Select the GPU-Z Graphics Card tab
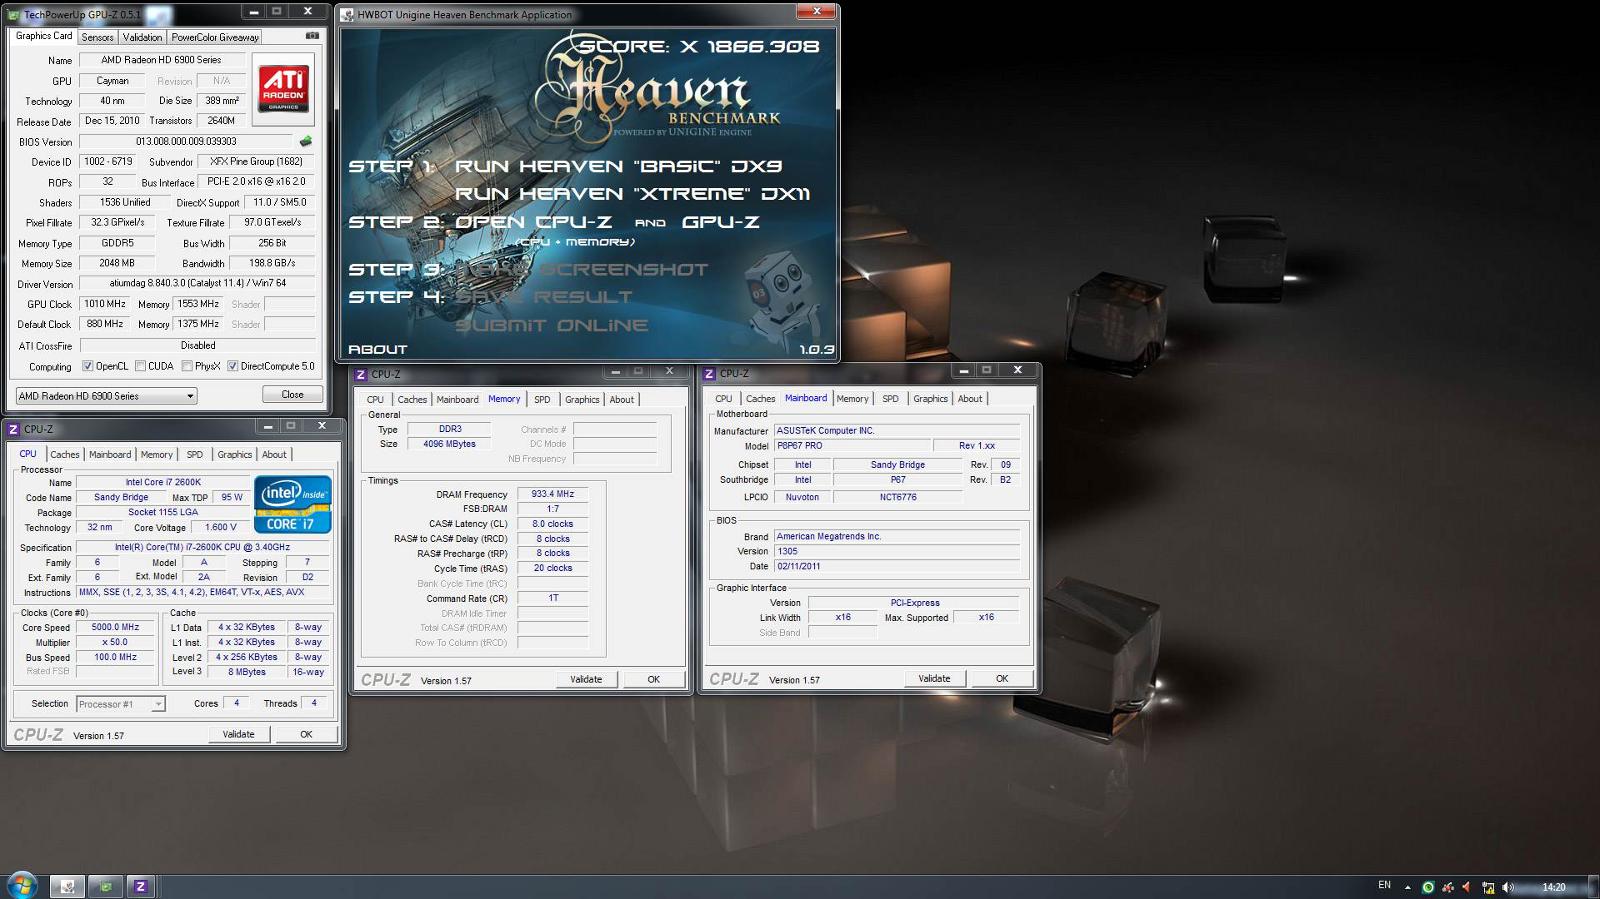The height and width of the screenshot is (899, 1600). point(44,36)
